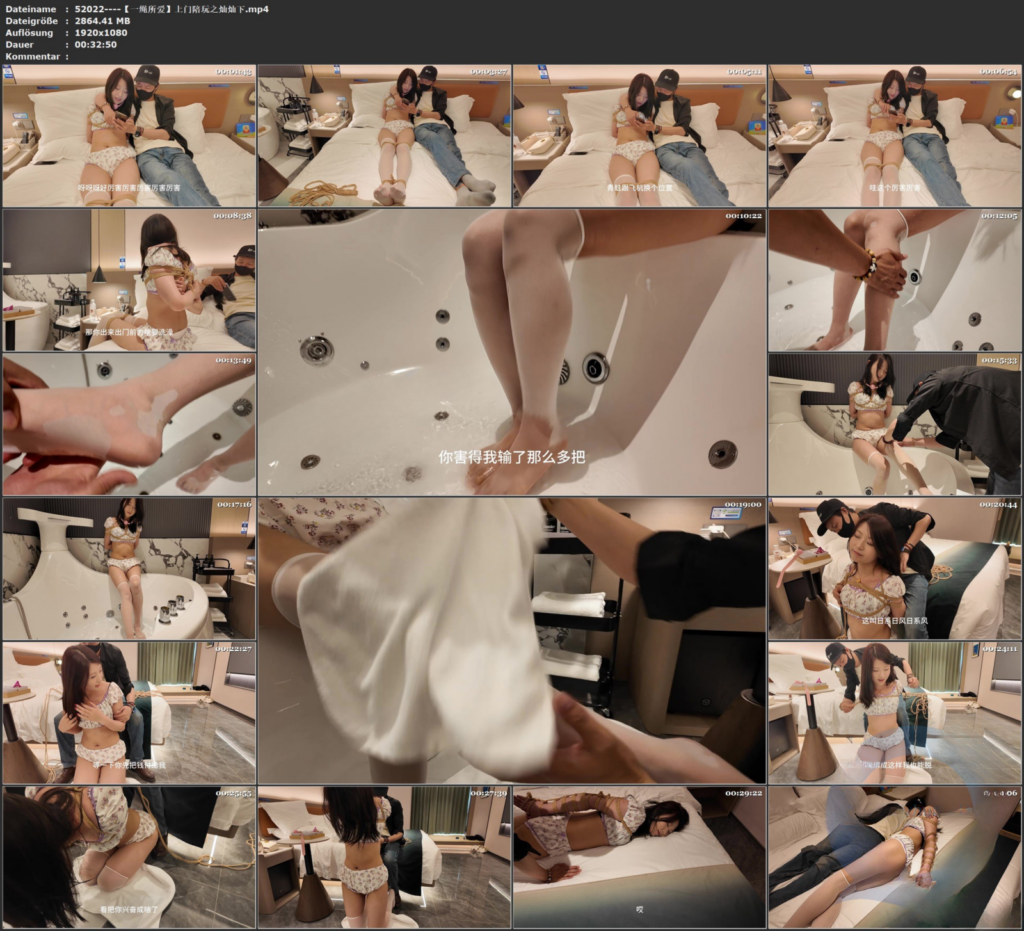Select the frame stamped 00:06:54
The height and width of the screenshot is (931, 1024).
(895, 136)
